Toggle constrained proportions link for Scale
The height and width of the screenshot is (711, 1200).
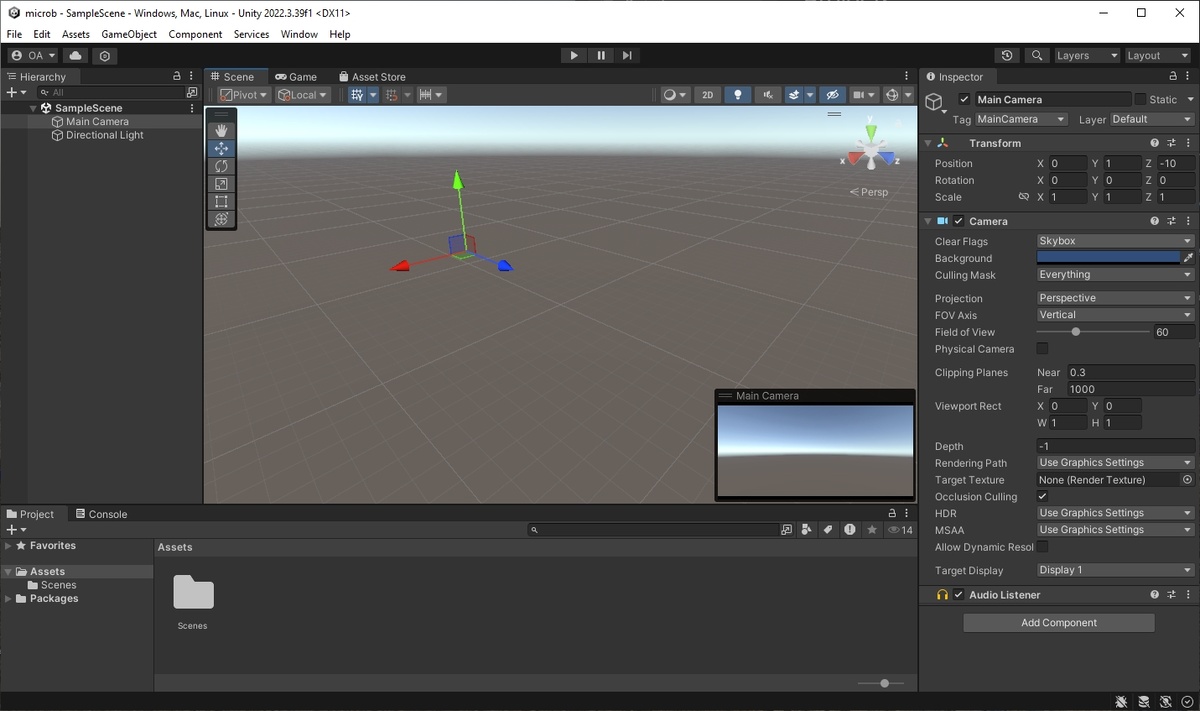point(1023,197)
